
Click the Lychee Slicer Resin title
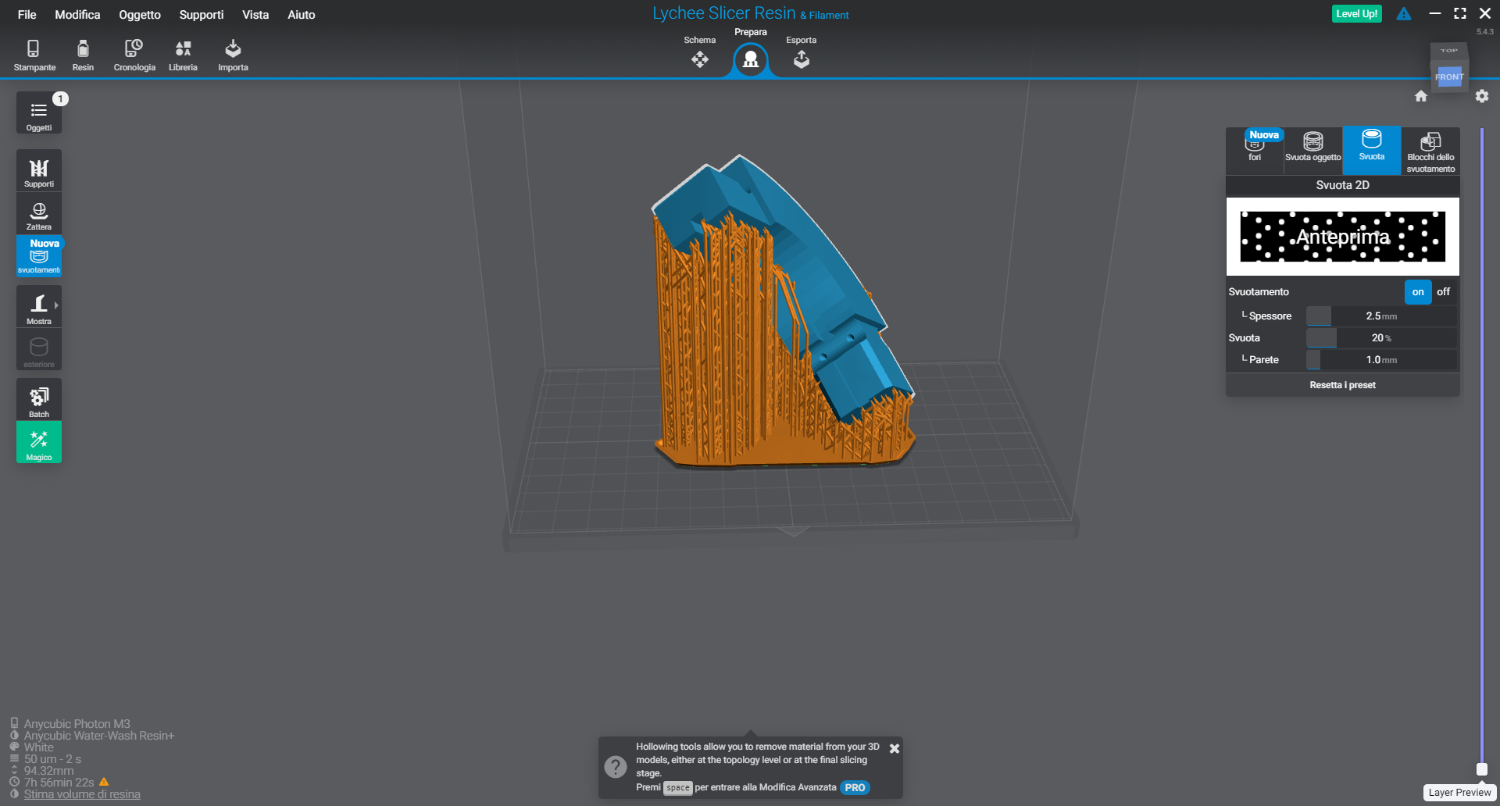tap(724, 14)
